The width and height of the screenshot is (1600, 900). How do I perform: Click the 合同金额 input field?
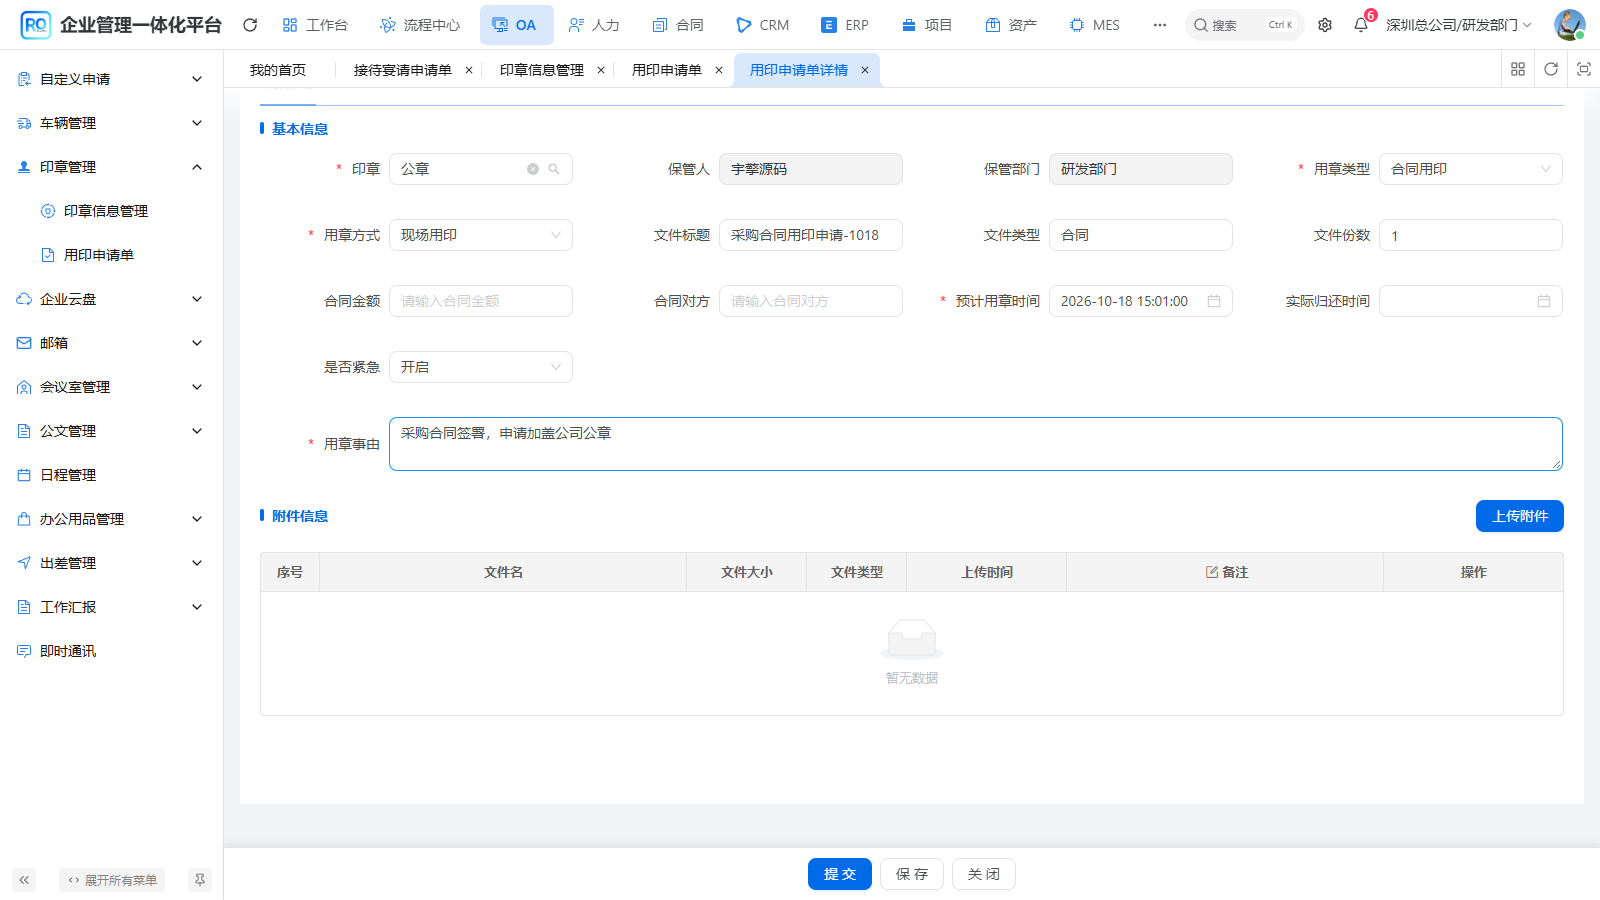[x=481, y=301]
